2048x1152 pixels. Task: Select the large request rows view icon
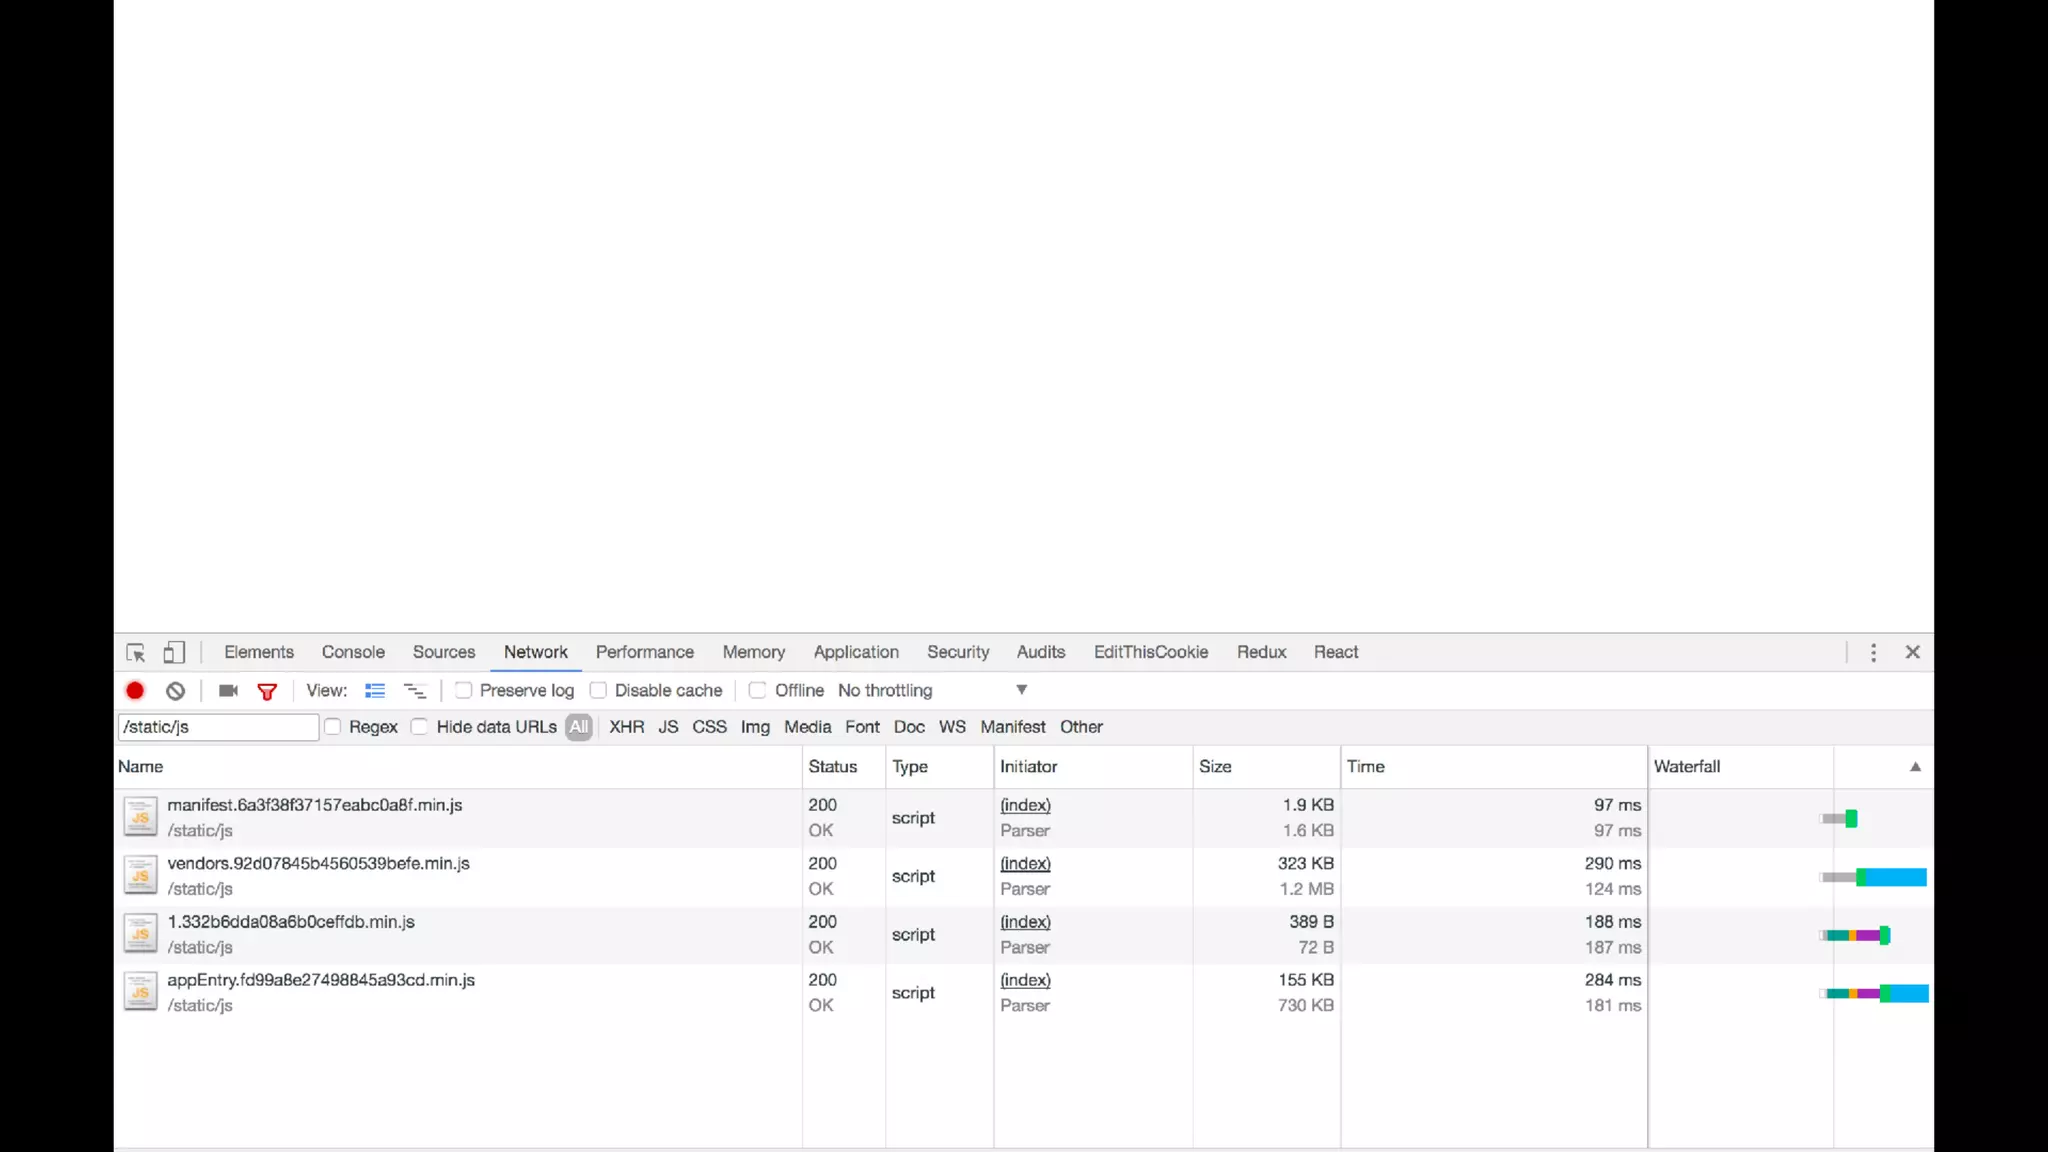pyautogui.click(x=375, y=691)
